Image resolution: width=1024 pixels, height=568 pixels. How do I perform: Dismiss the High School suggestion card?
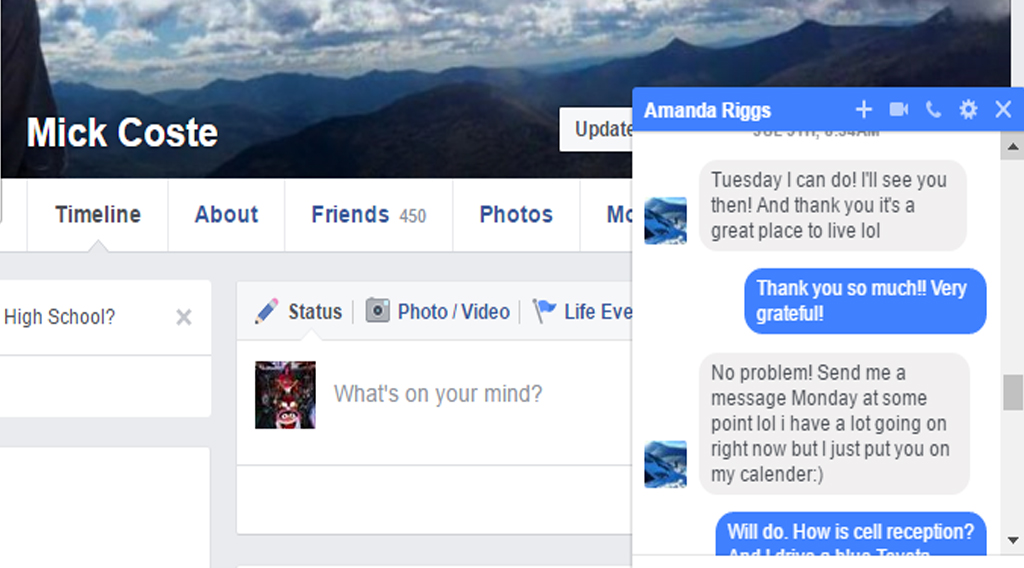click(x=184, y=317)
